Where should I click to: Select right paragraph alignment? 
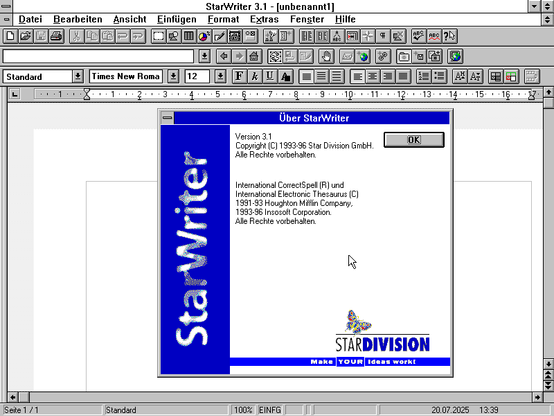click(388, 76)
